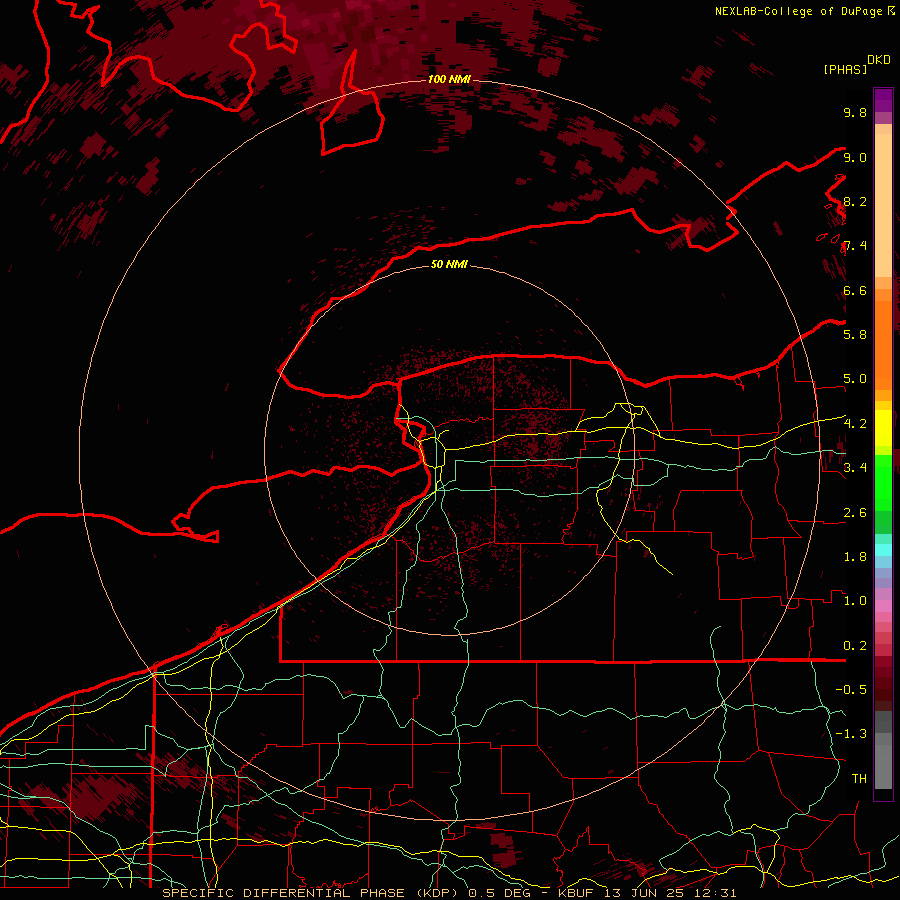Click the 2.6 value on the scale
900x900 pixels.
[x=855, y=512]
